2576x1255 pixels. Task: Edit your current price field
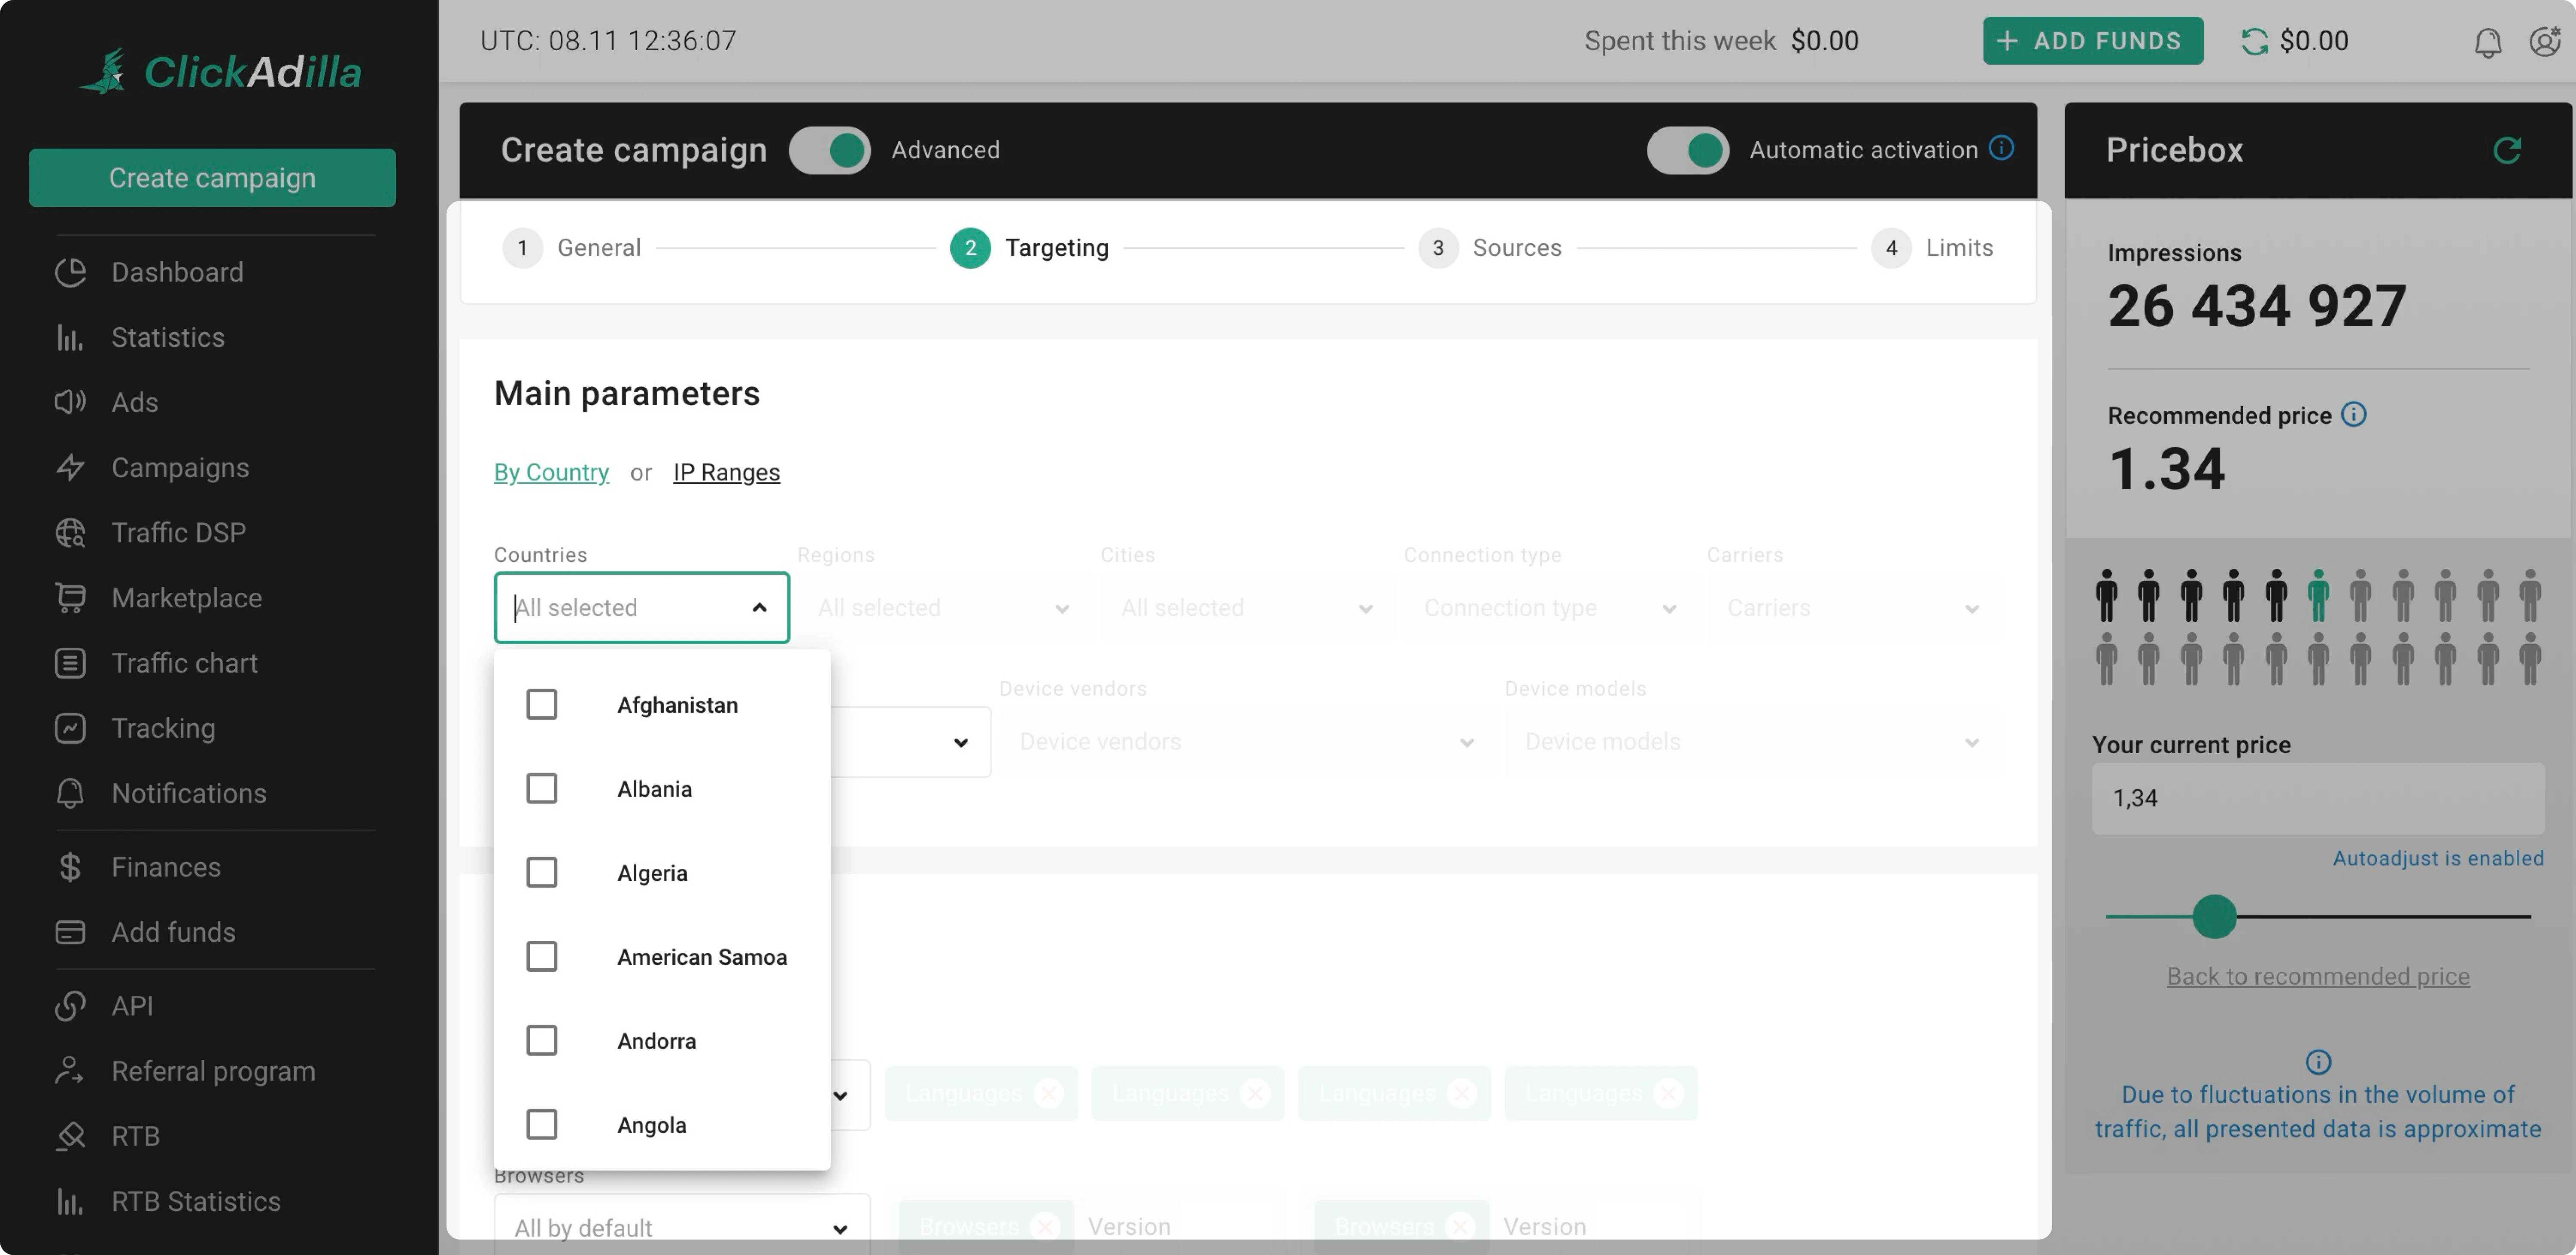point(2318,798)
